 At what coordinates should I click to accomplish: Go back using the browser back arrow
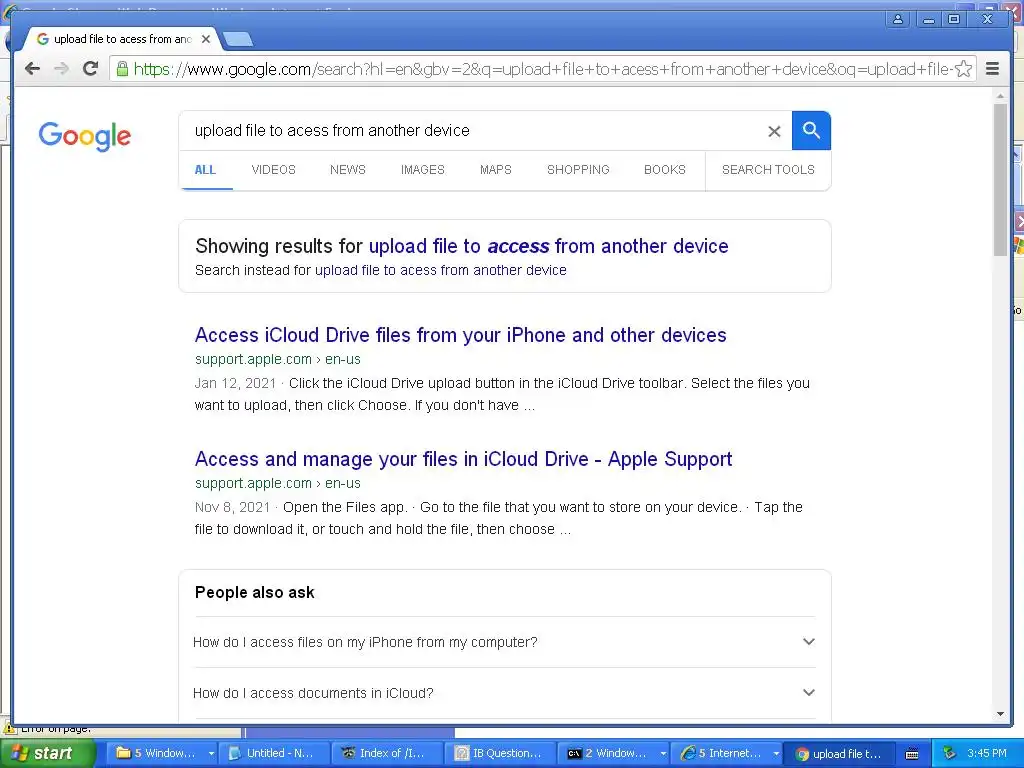click(32, 69)
